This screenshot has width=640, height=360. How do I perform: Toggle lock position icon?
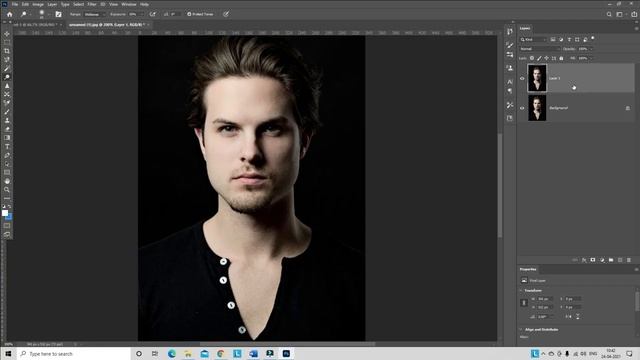(547, 58)
